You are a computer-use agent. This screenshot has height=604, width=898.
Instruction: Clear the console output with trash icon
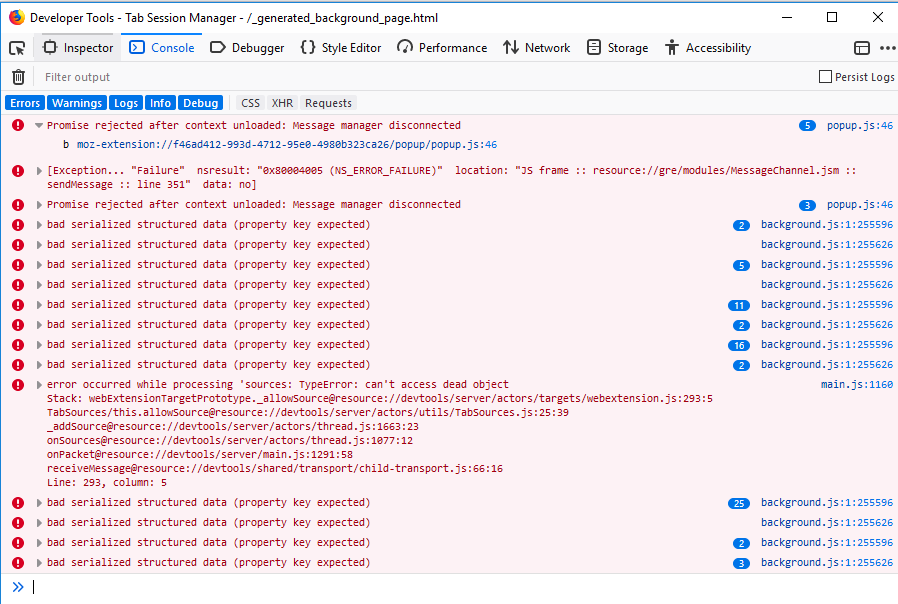(x=17, y=76)
